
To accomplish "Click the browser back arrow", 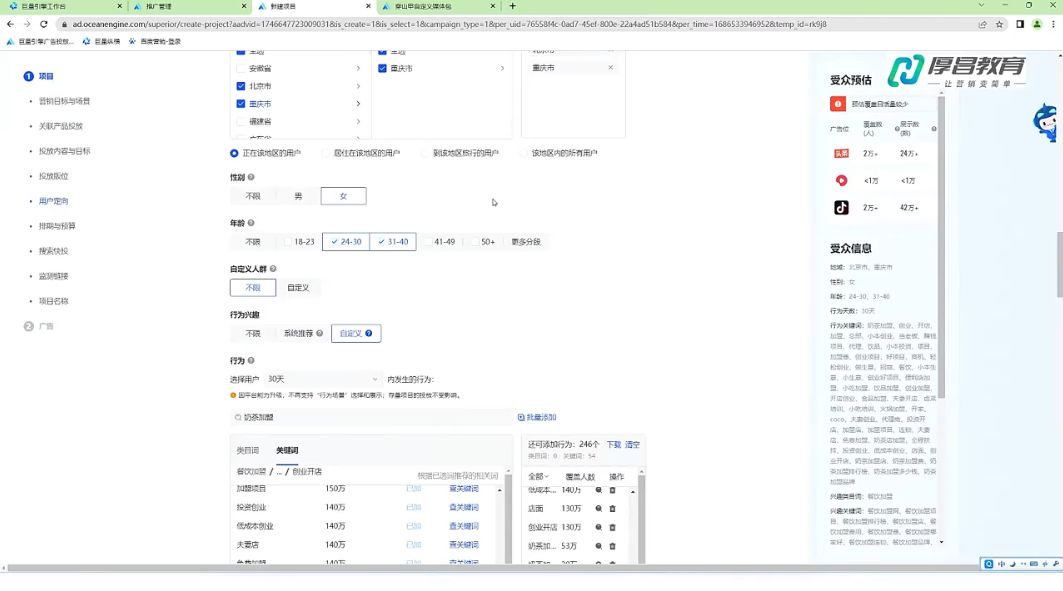I will (x=10, y=24).
